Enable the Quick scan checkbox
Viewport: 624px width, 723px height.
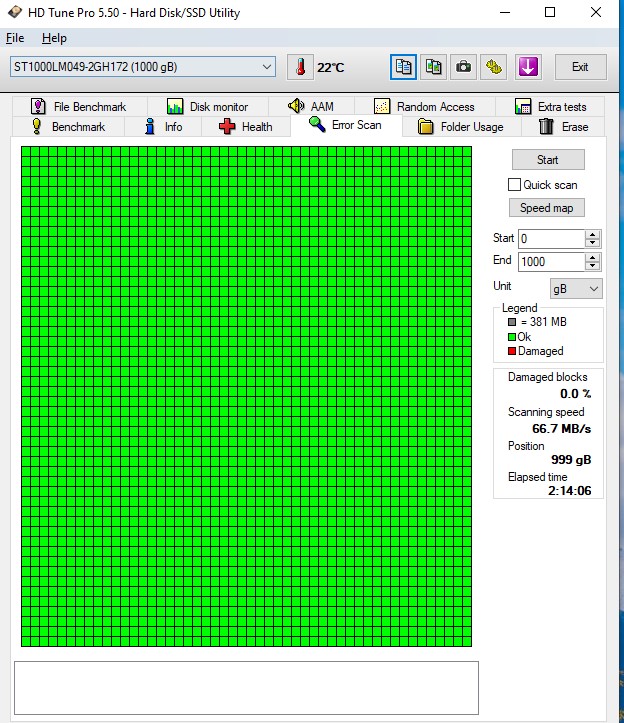point(514,184)
